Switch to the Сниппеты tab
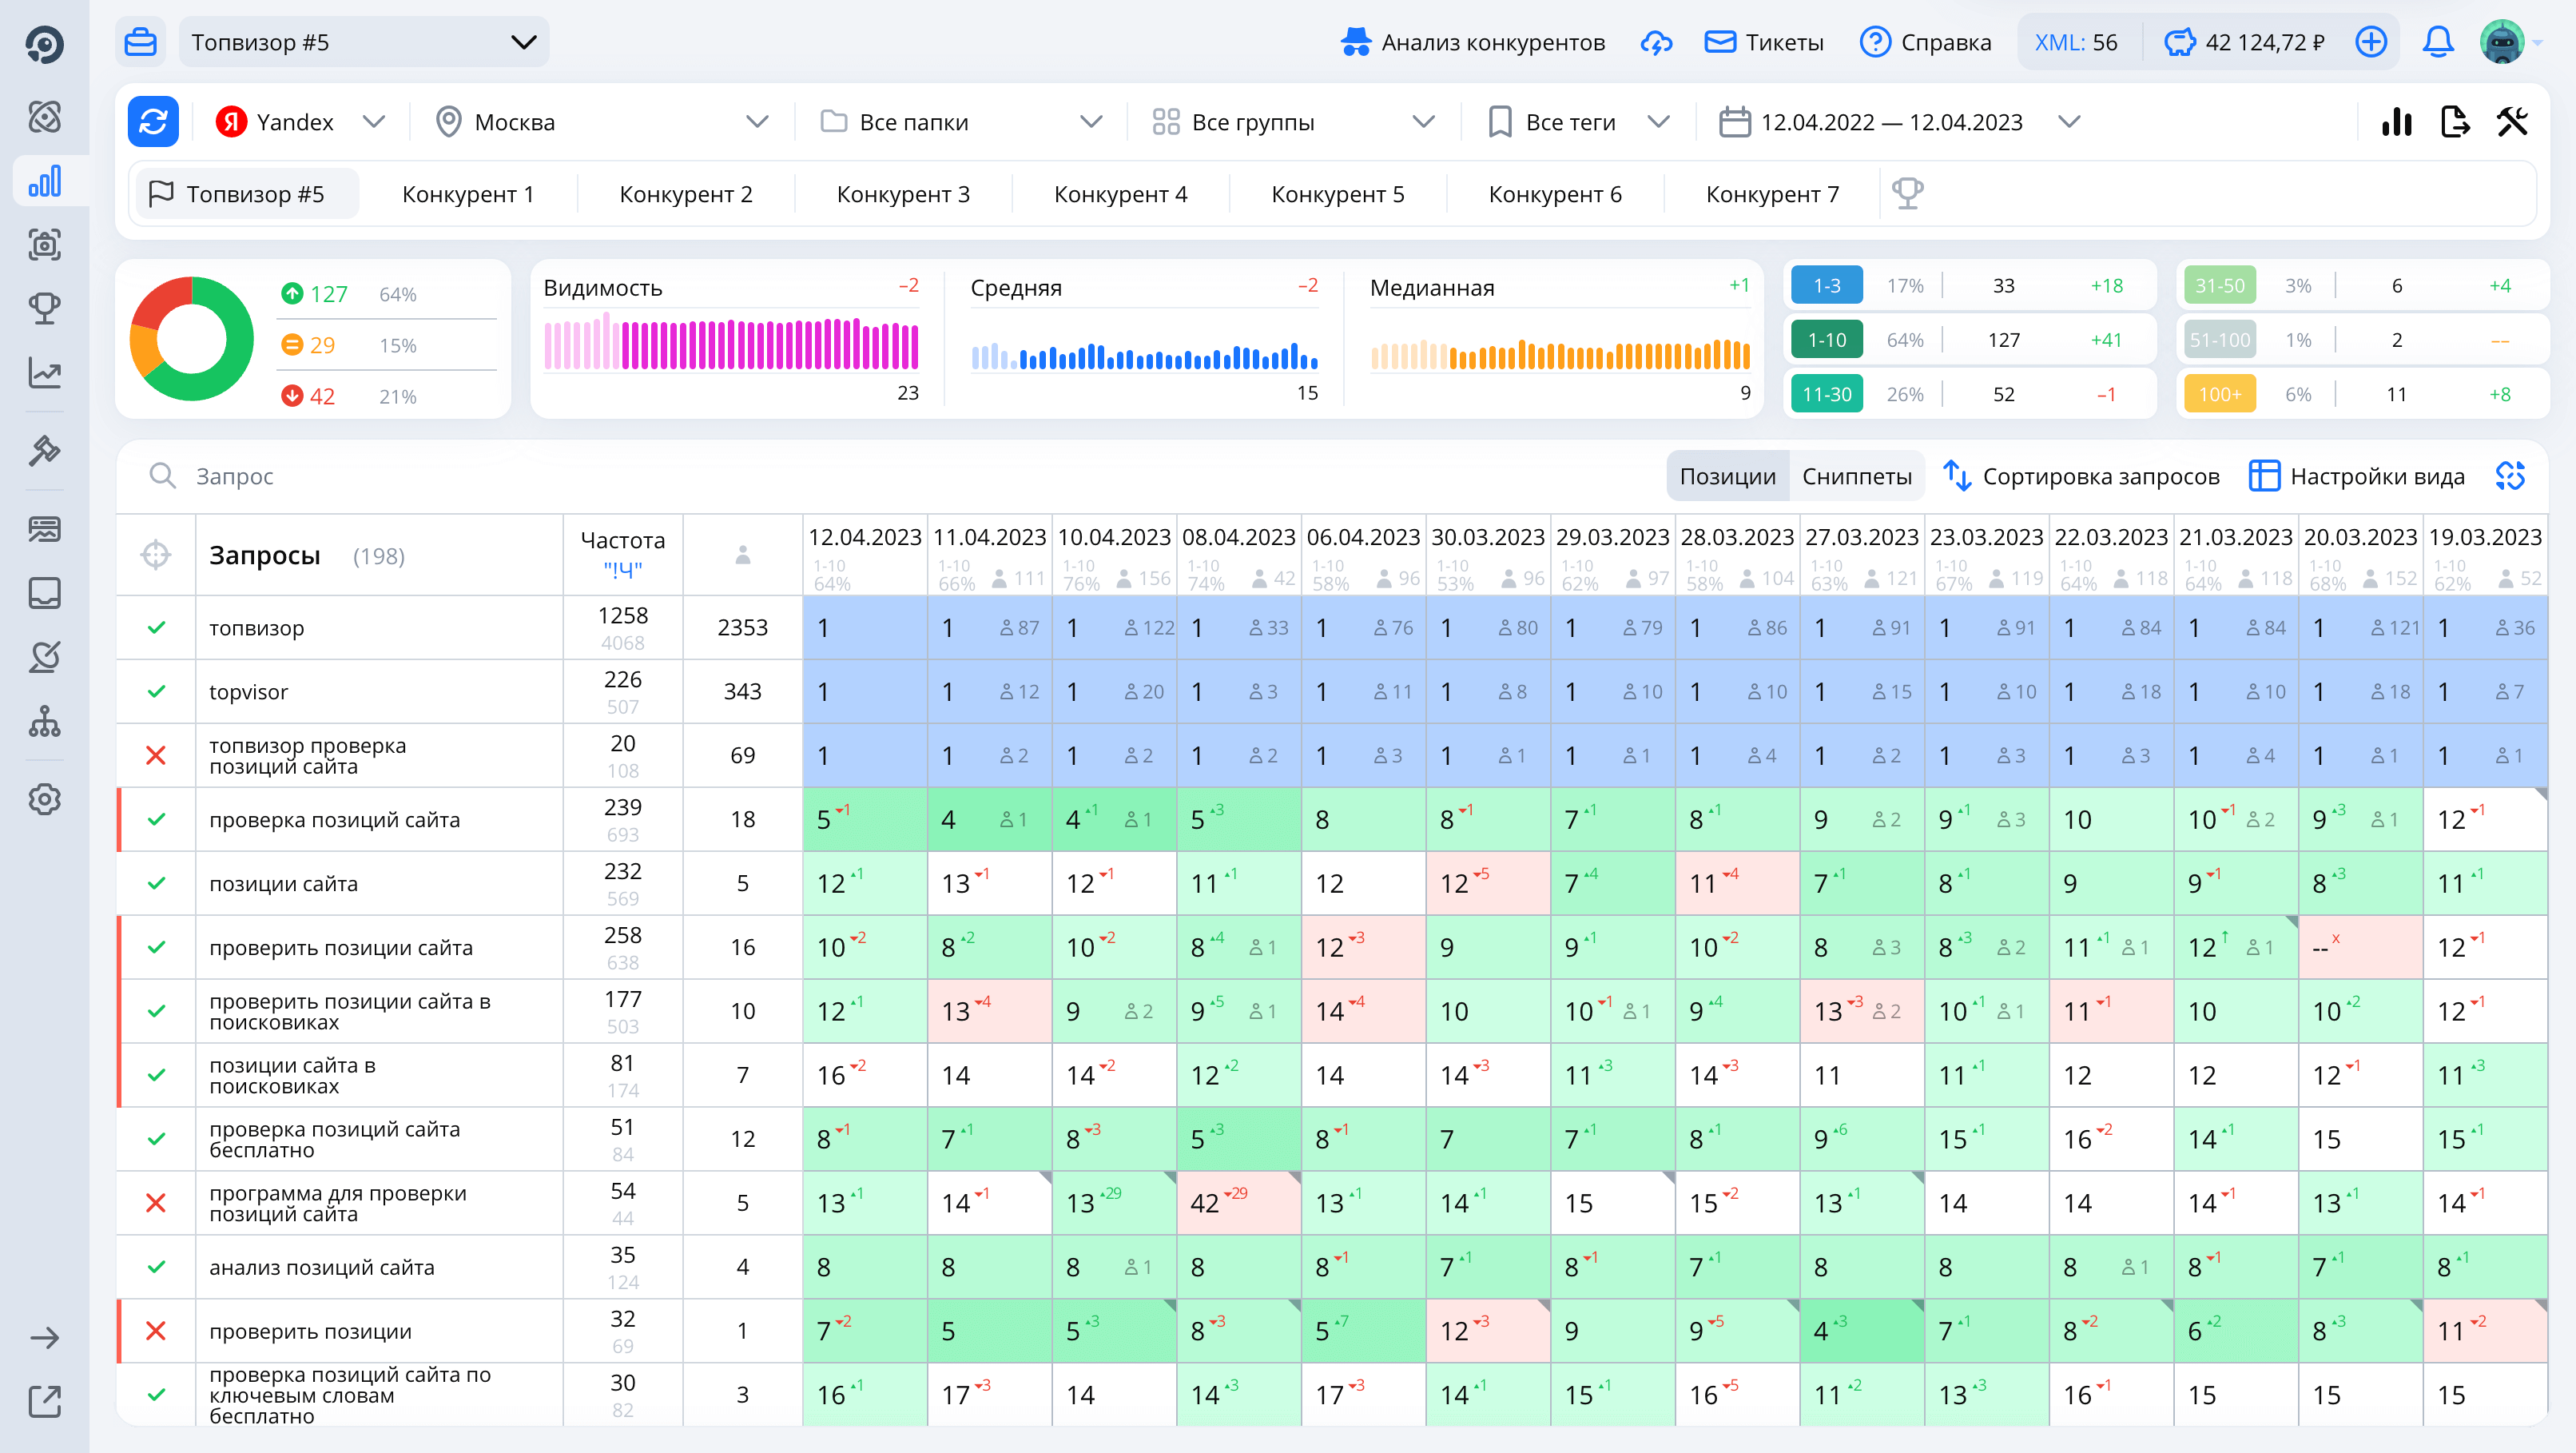The height and width of the screenshot is (1453, 2576). pos(1856,476)
